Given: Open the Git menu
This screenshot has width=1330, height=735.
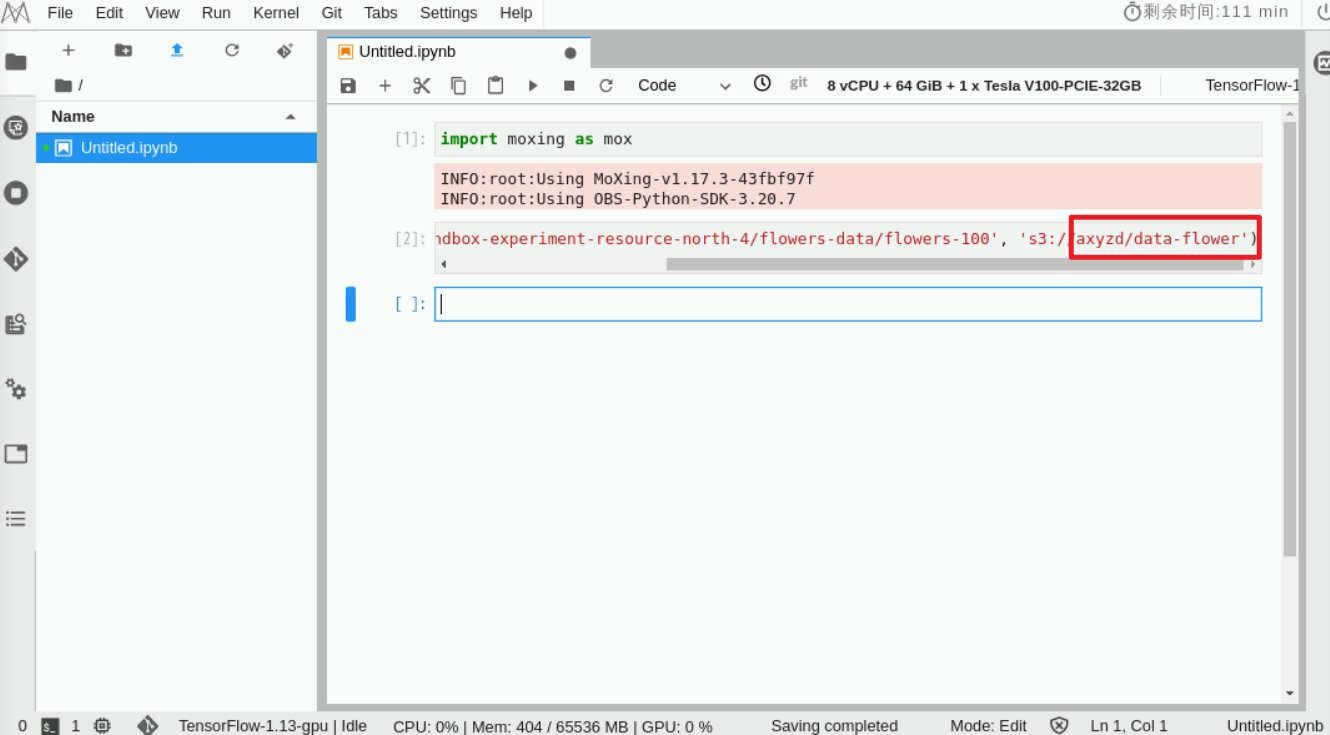Looking at the screenshot, I should 332,13.
